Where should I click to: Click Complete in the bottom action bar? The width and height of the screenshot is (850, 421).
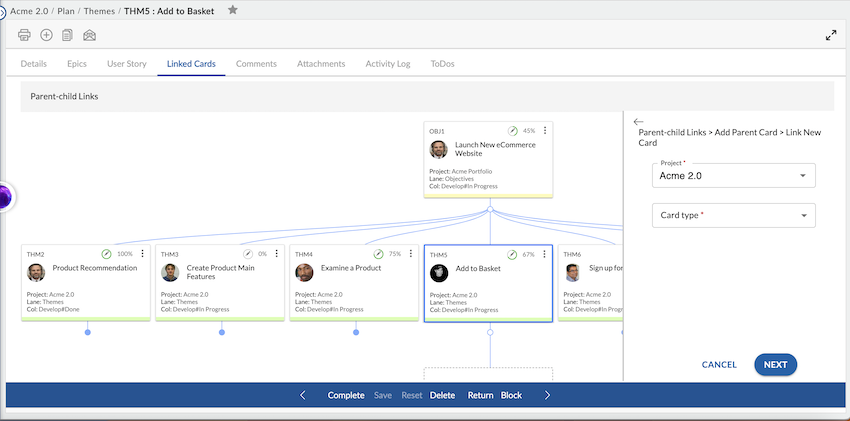pos(346,395)
